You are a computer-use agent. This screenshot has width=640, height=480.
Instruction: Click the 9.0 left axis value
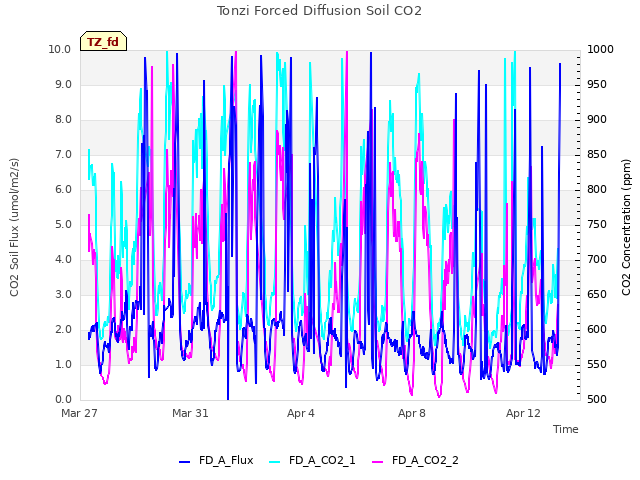(x=63, y=84)
